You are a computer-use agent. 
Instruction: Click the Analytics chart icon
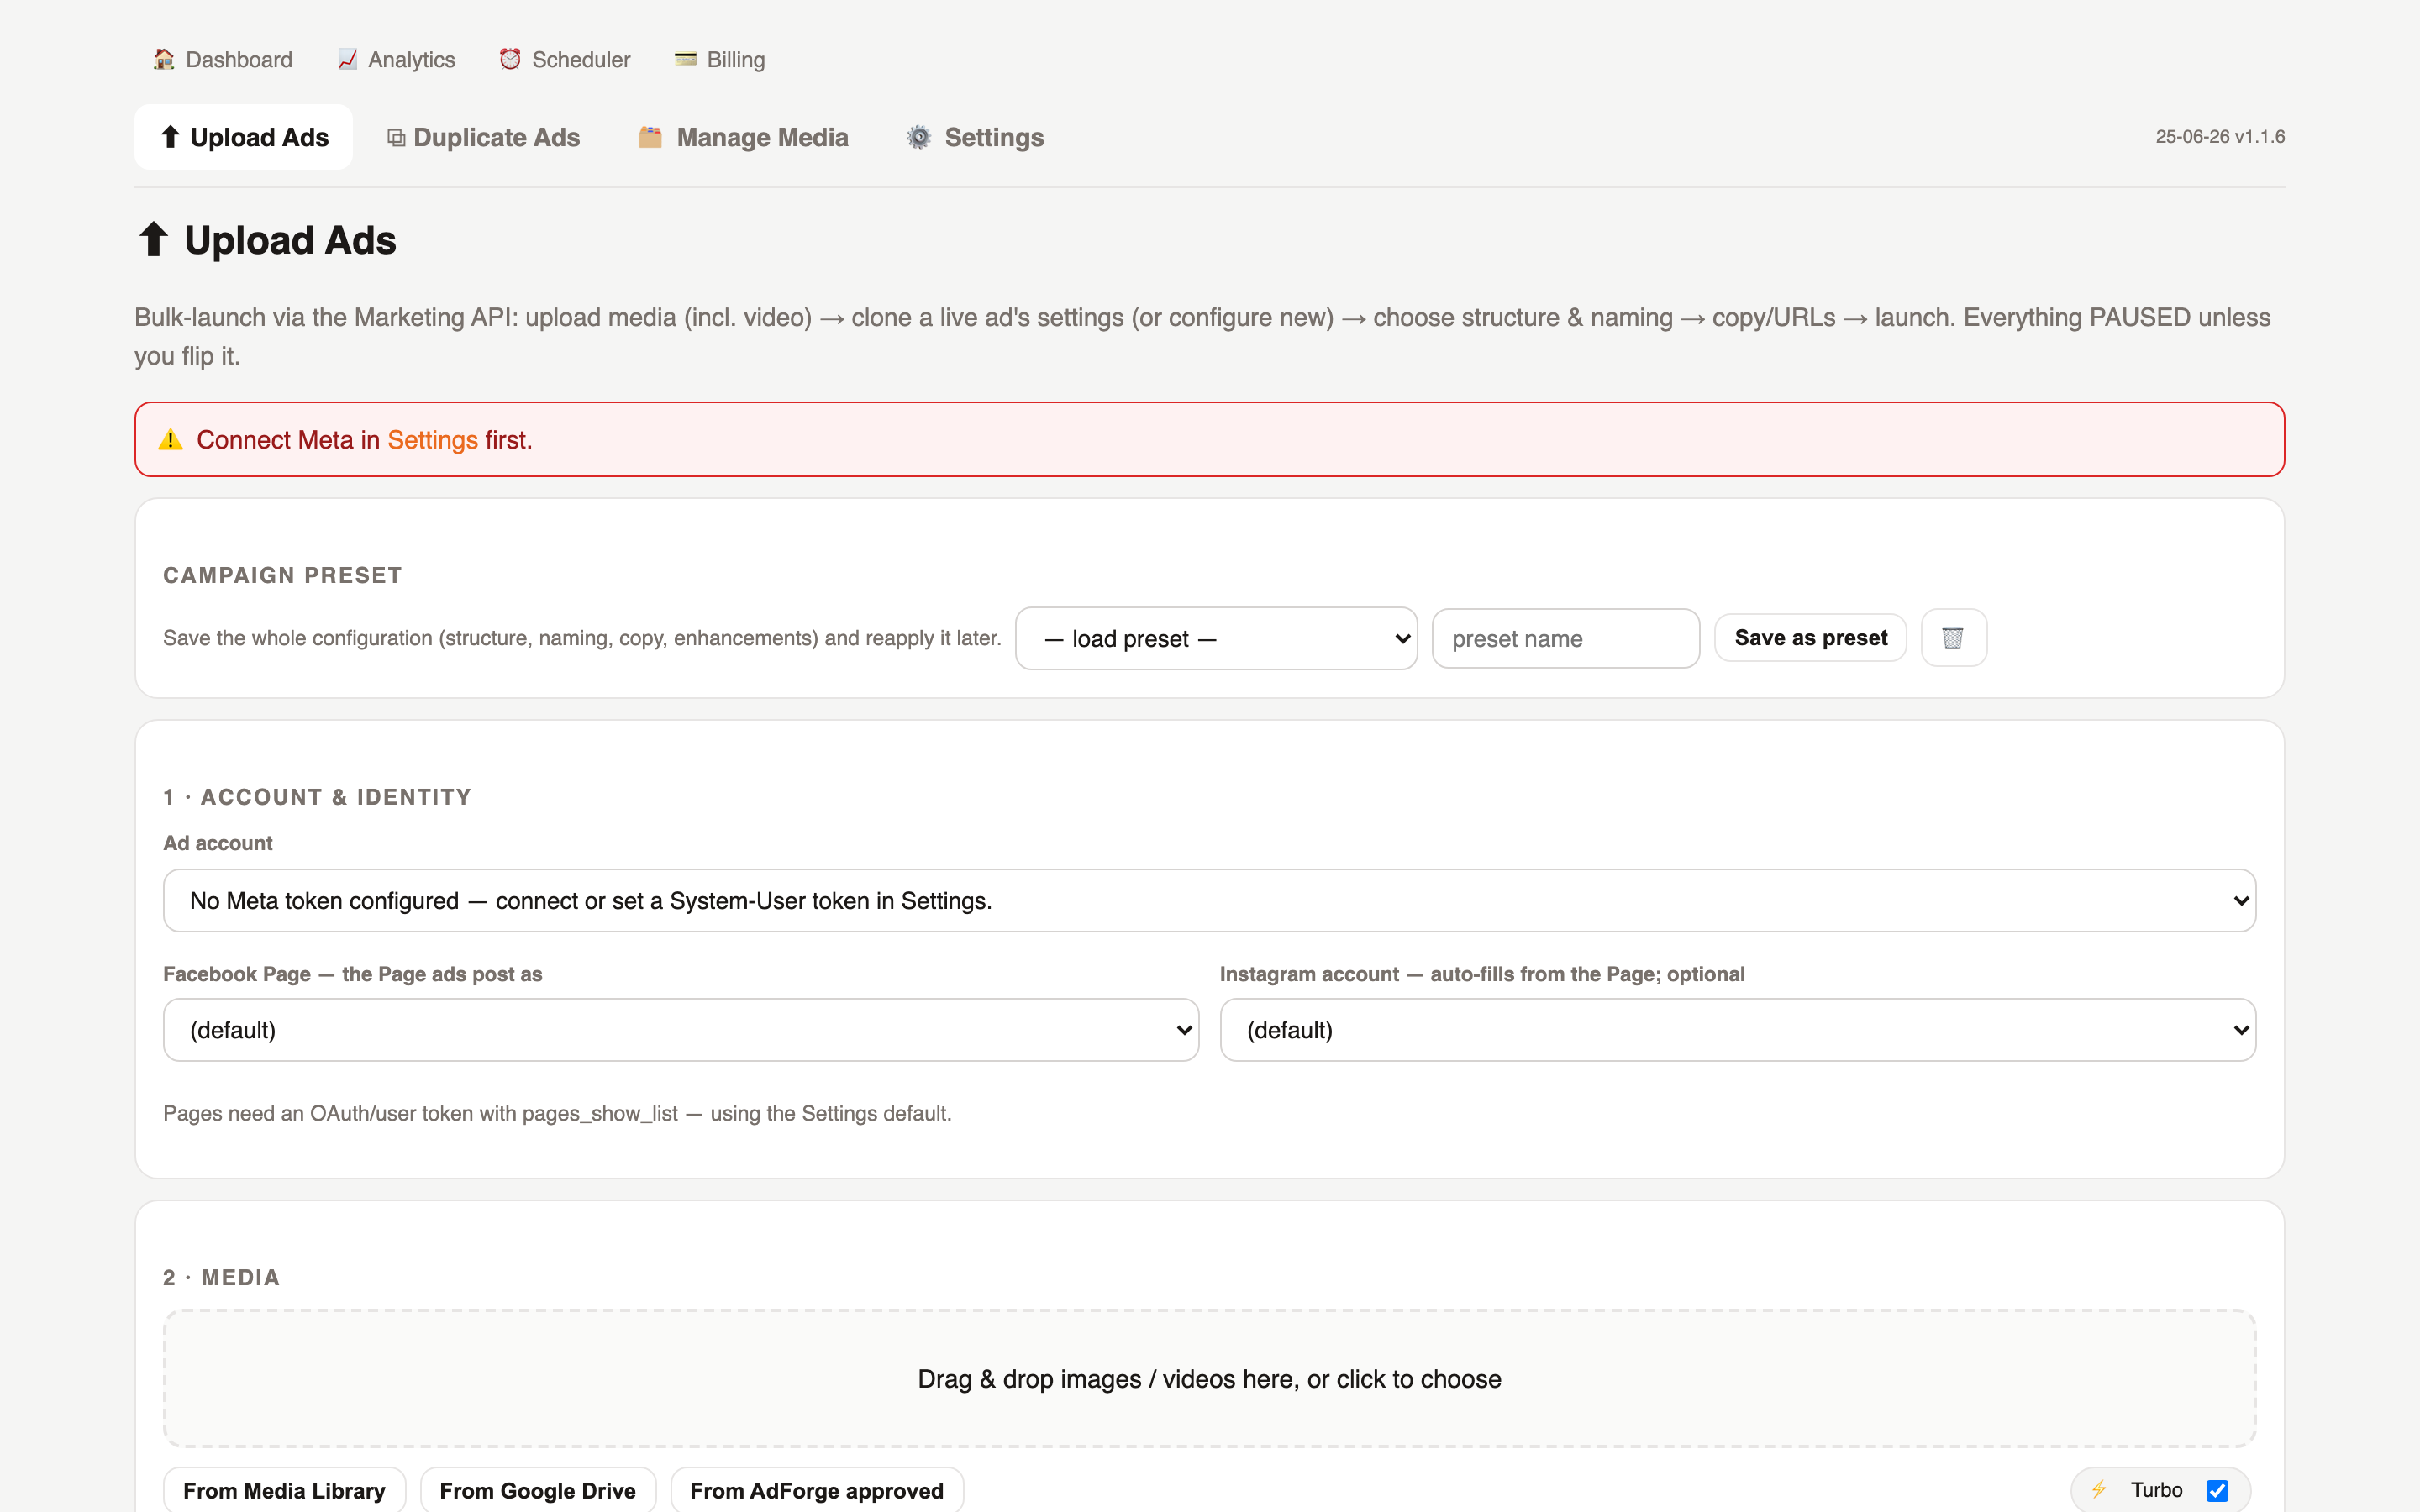tap(347, 59)
